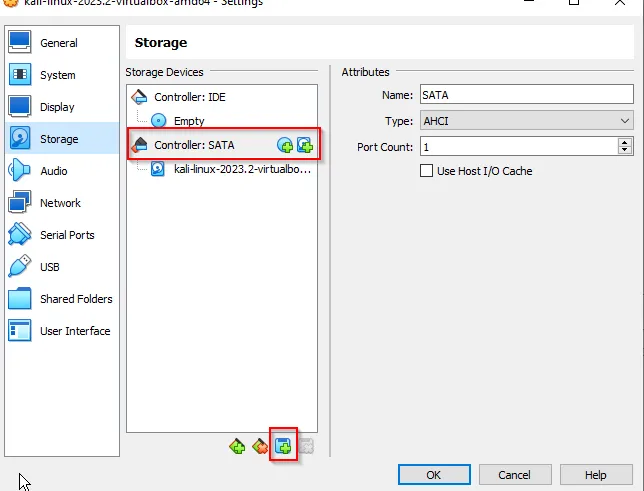This screenshot has width=644, height=491.
Task: Enable the Use Host I/O Cache checkbox
Action: [x=427, y=171]
